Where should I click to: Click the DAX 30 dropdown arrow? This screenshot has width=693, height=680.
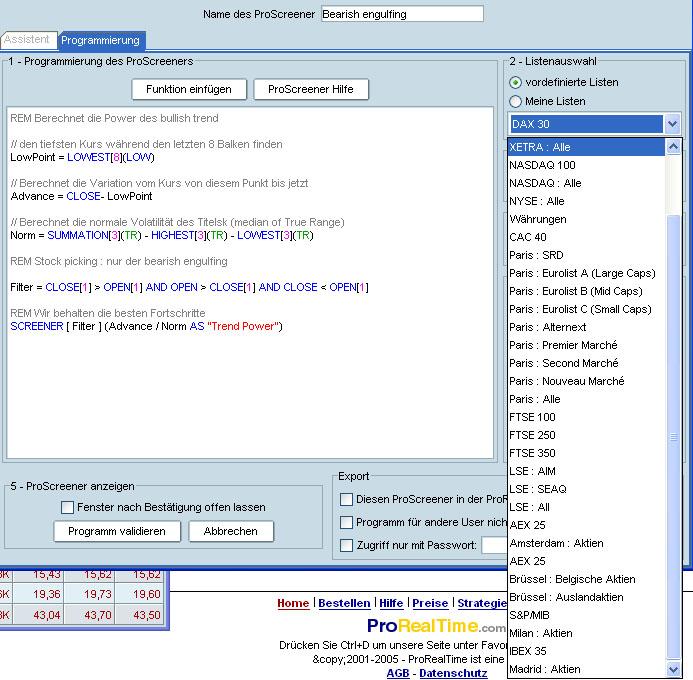pyautogui.click(x=672, y=124)
